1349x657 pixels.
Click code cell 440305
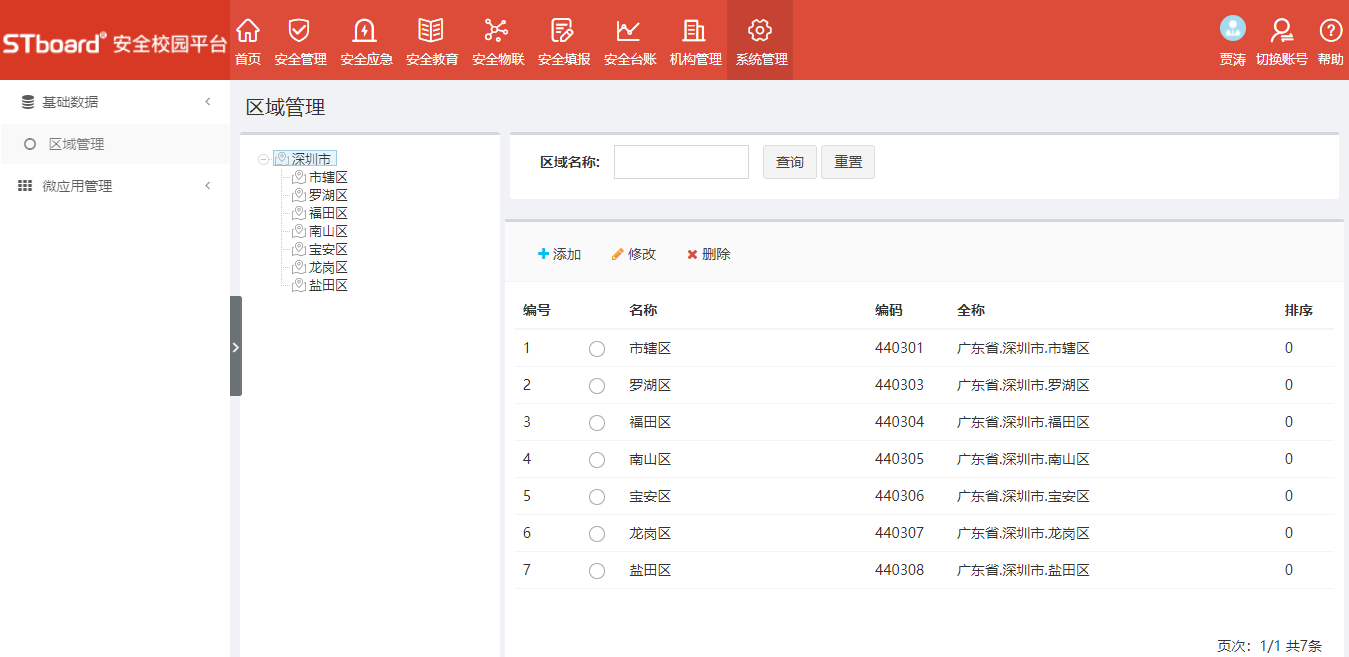coord(900,459)
